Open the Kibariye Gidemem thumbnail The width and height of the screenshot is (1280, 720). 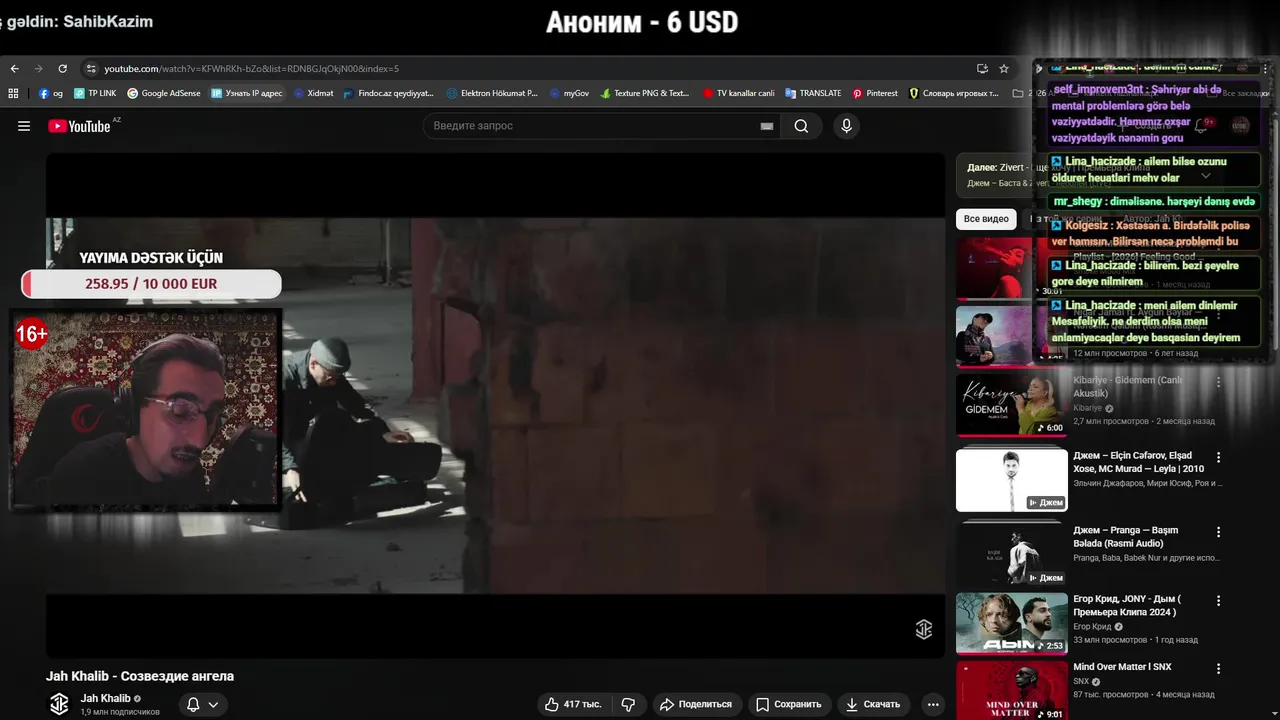click(x=1011, y=405)
